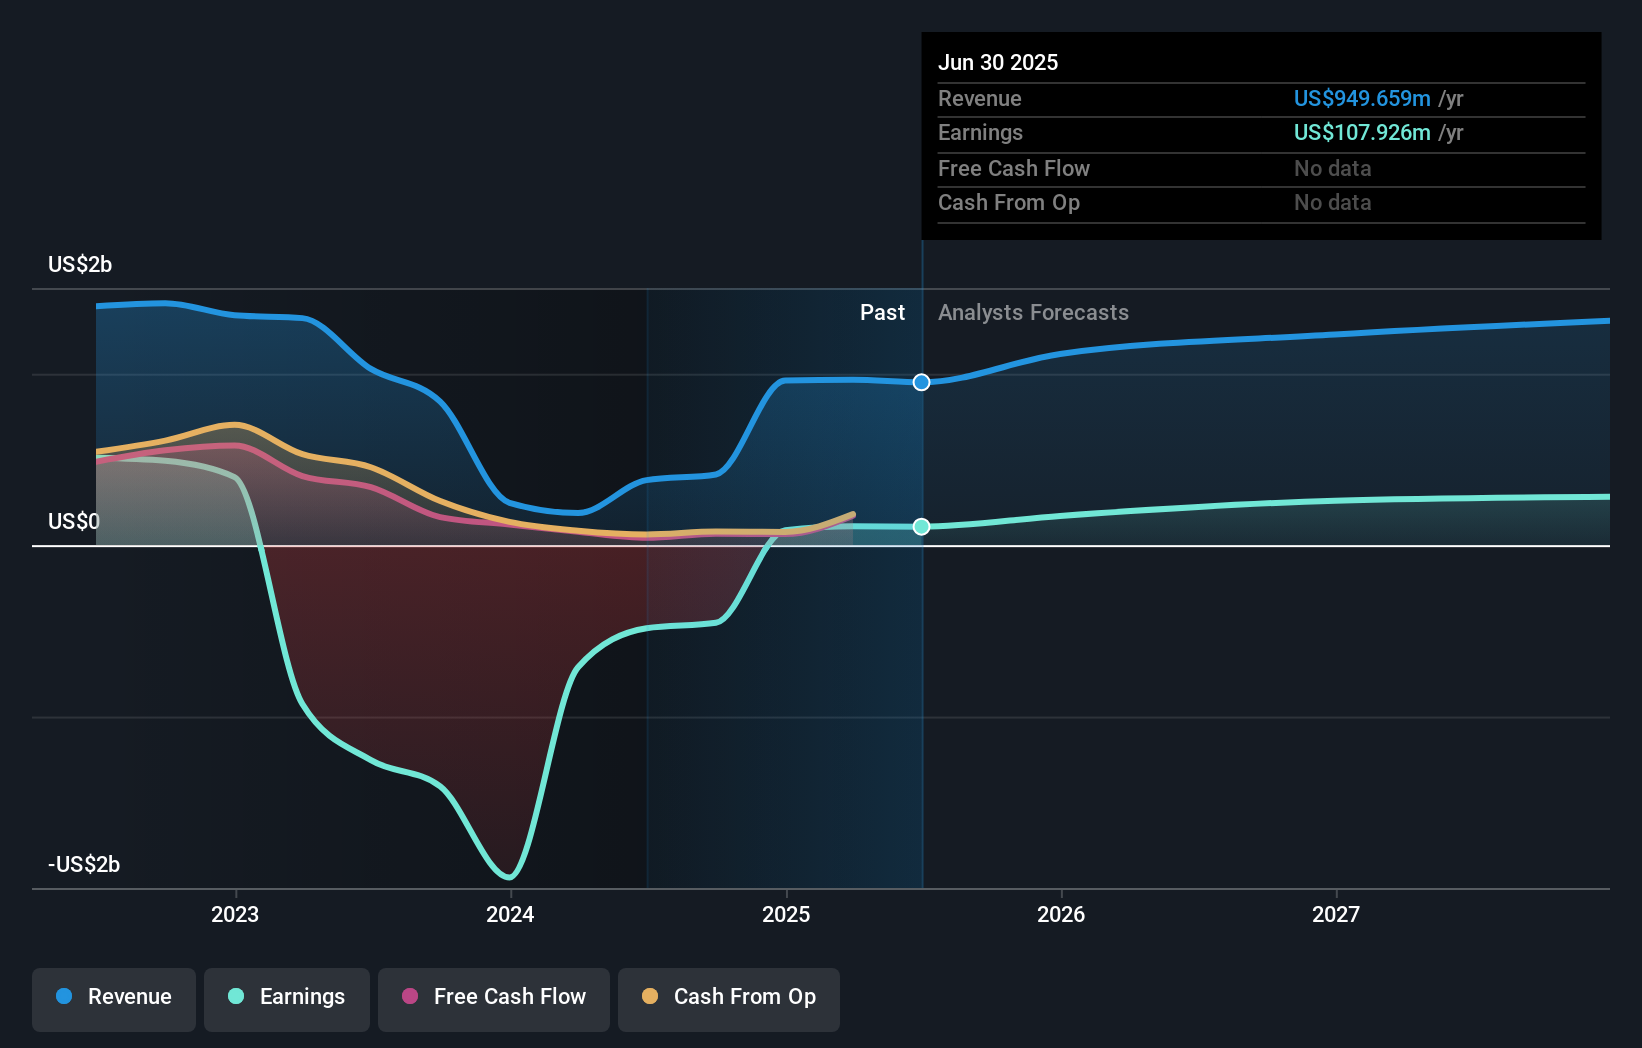Click the Free Cash Flow tooltip row label
The height and width of the screenshot is (1048, 1642).
point(1014,168)
